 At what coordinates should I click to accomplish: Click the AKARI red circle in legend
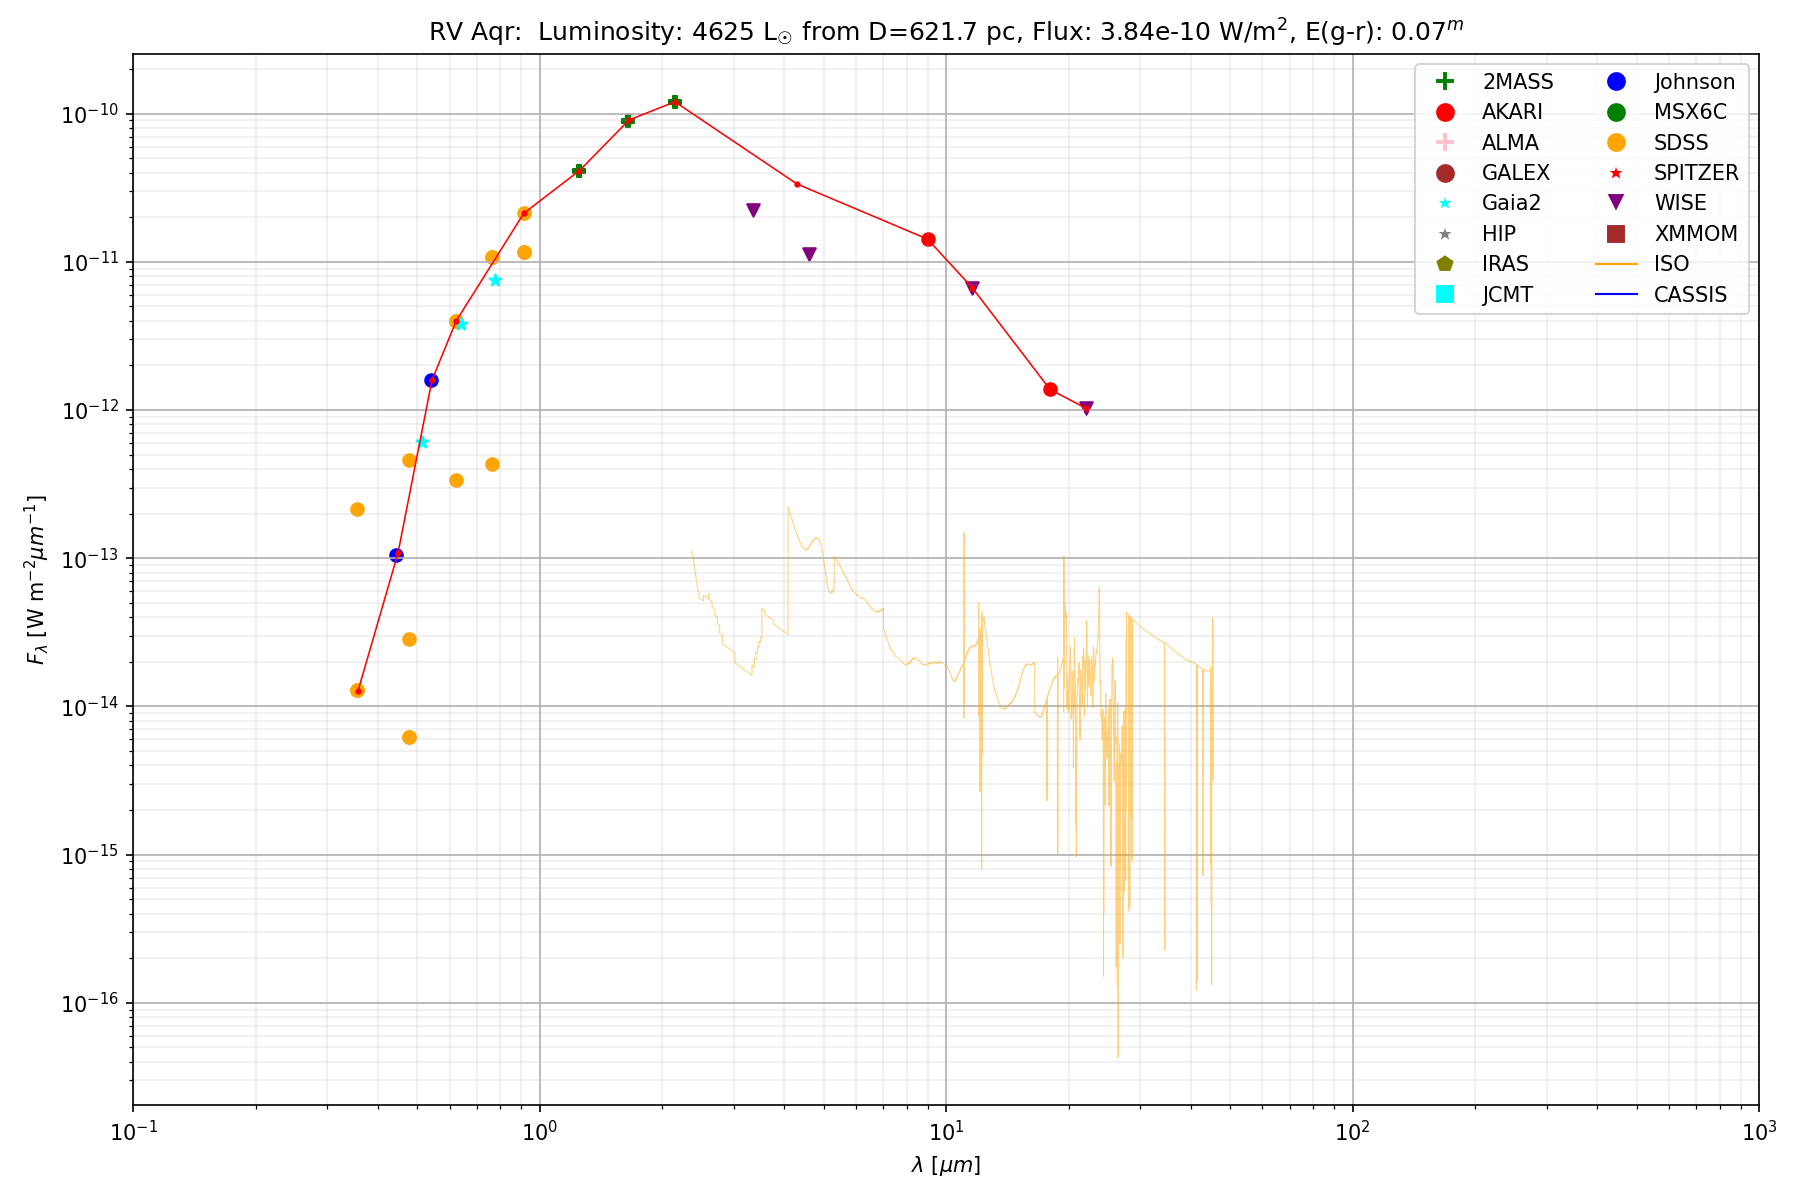pos(1444,112)
